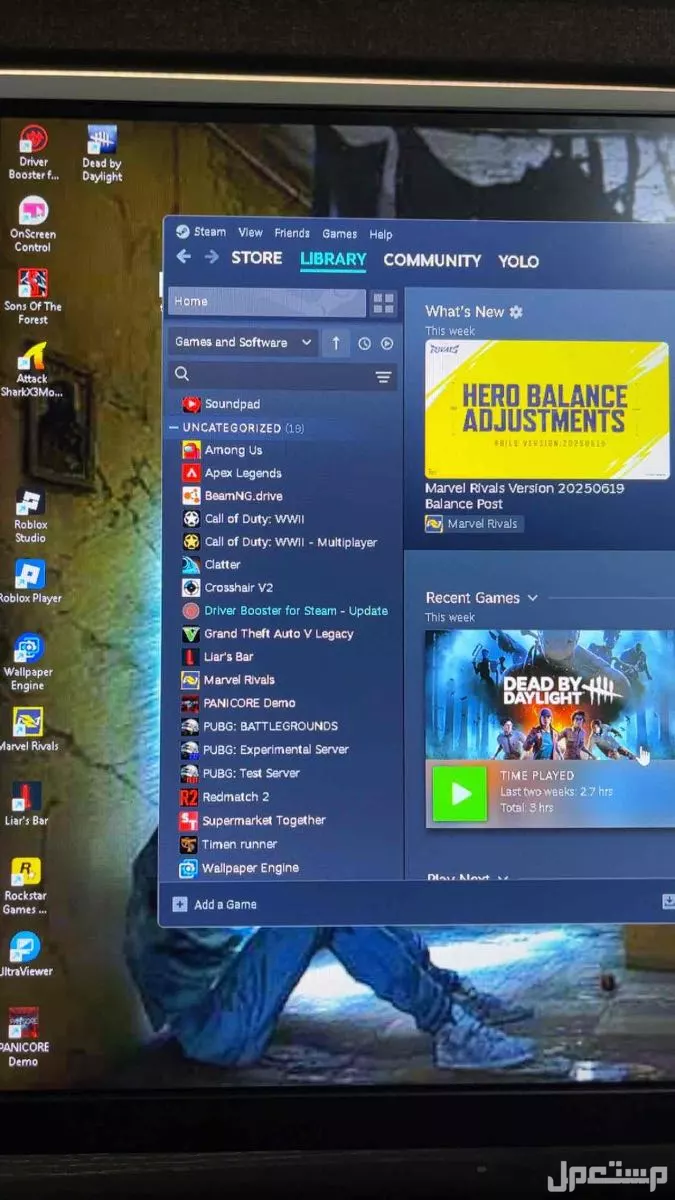The image size is (675, 1200).
Task: Click the Add a Game plus icon
Action: pos(179,904)
